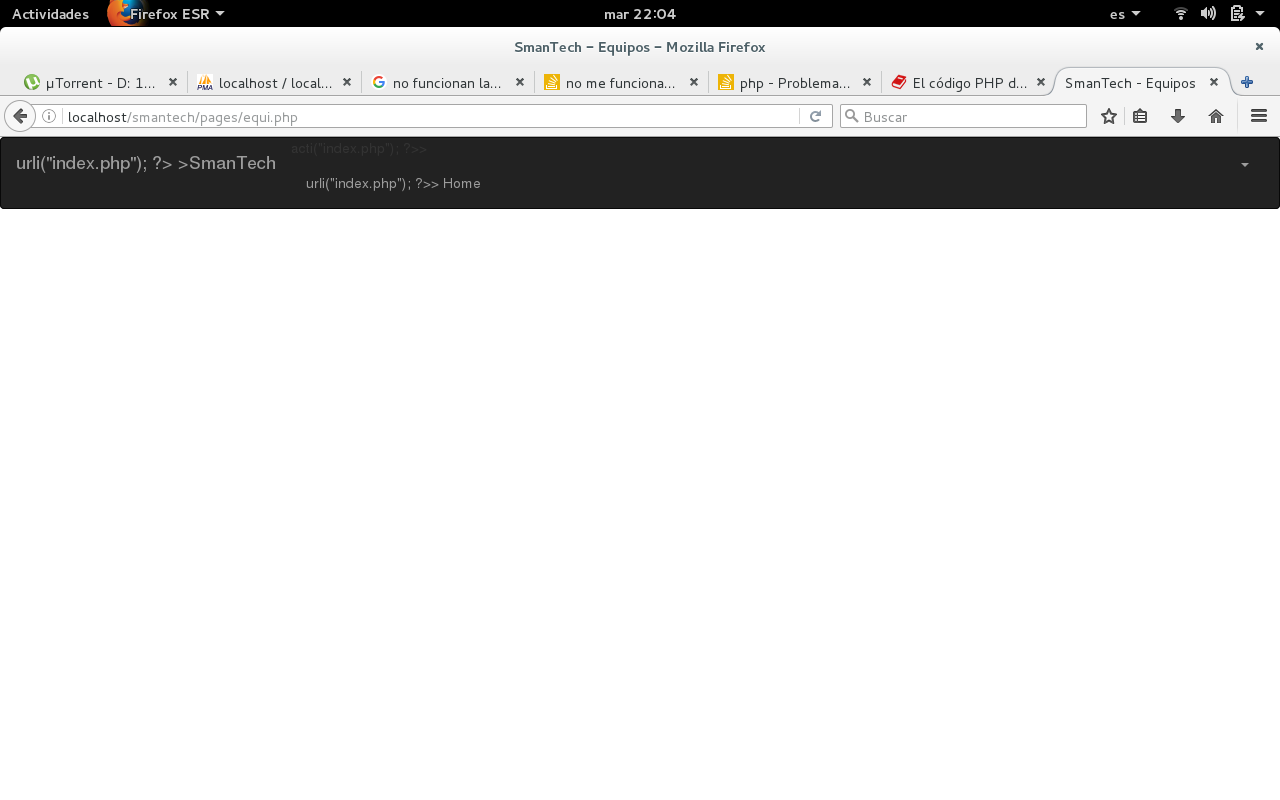Click the URL address field
1280x800 pixels.
(x=432, y=117)
